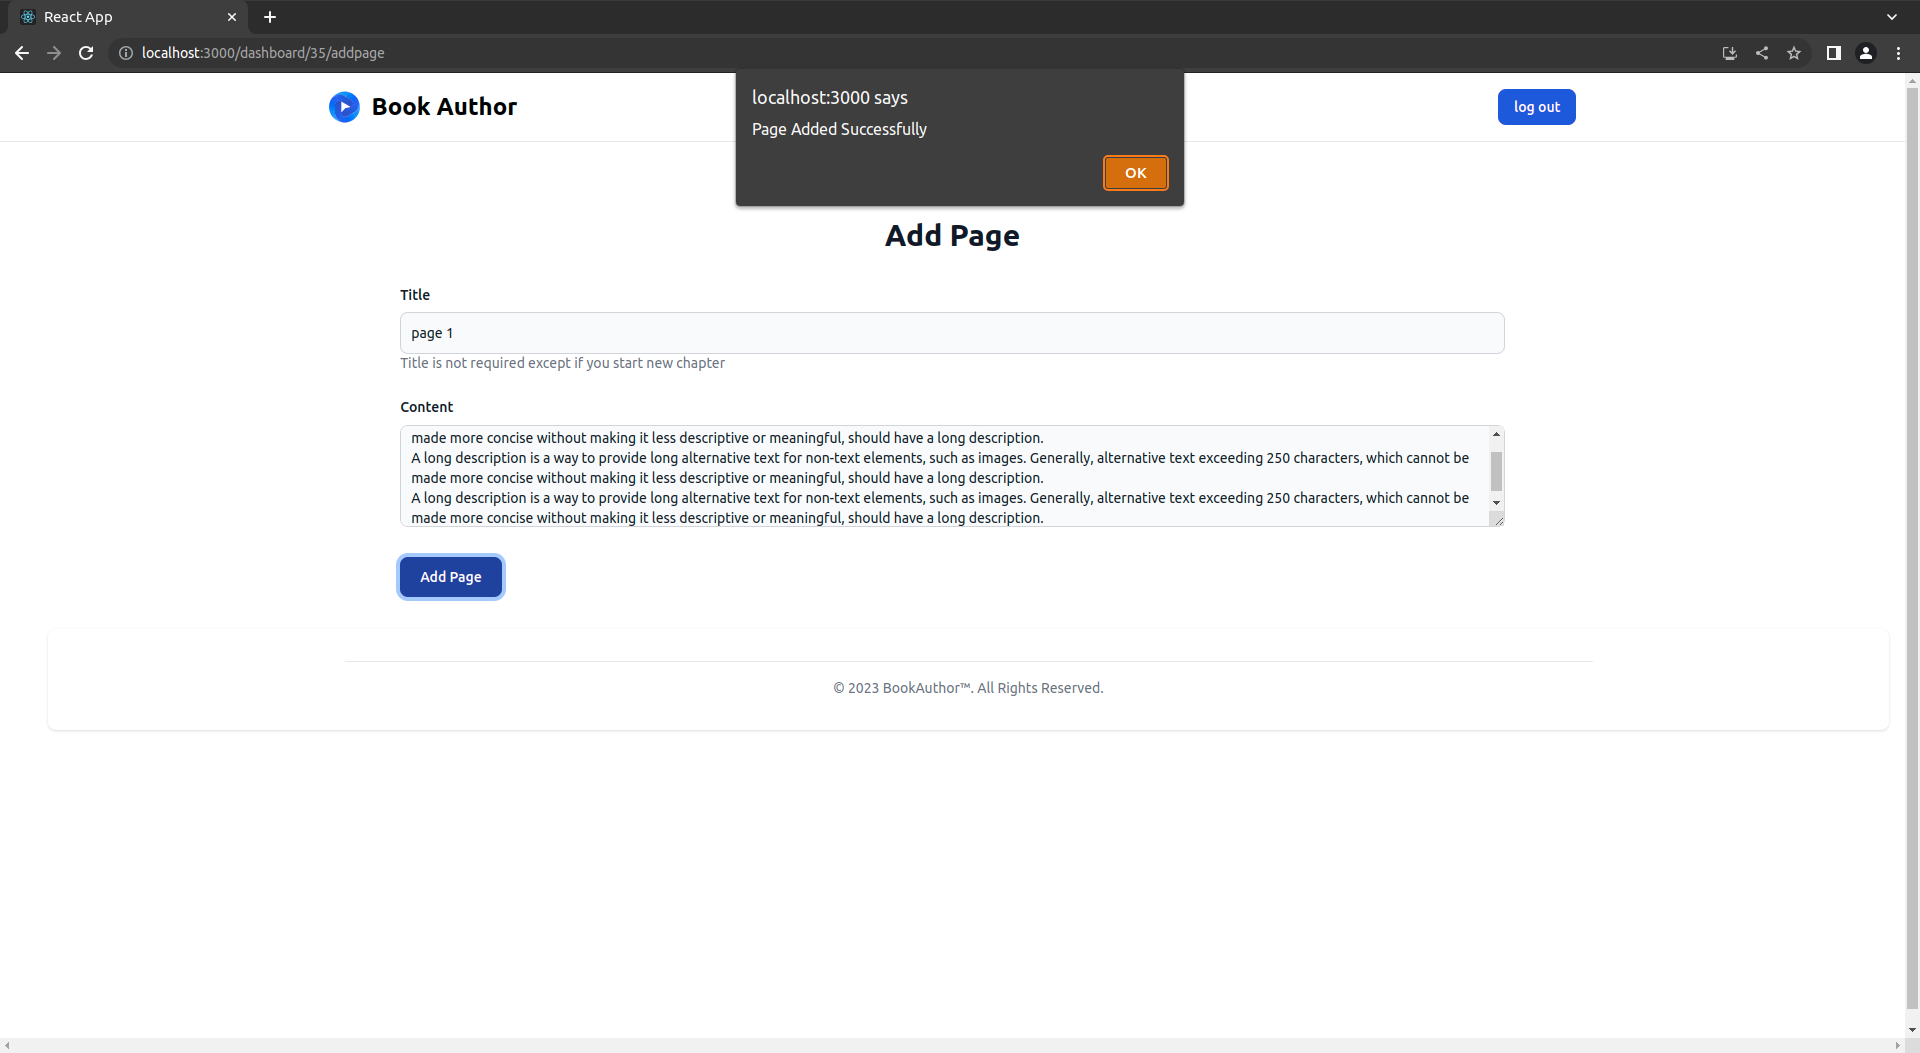1920x1053 pixels.
Task: Click the 'Title' field label
Action: click(x=415, y=295)
